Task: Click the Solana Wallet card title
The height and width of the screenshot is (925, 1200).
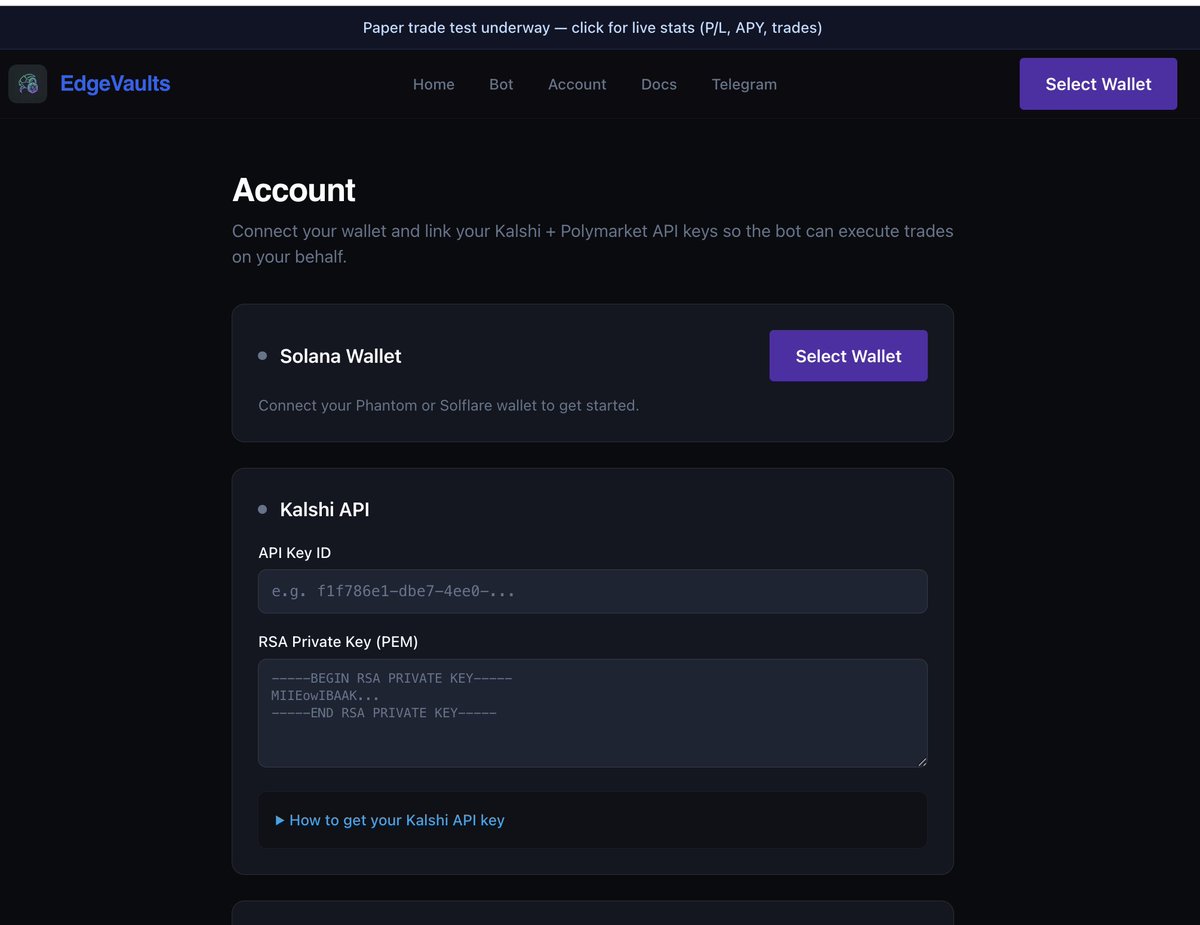Action: click(x=341, y=356)
